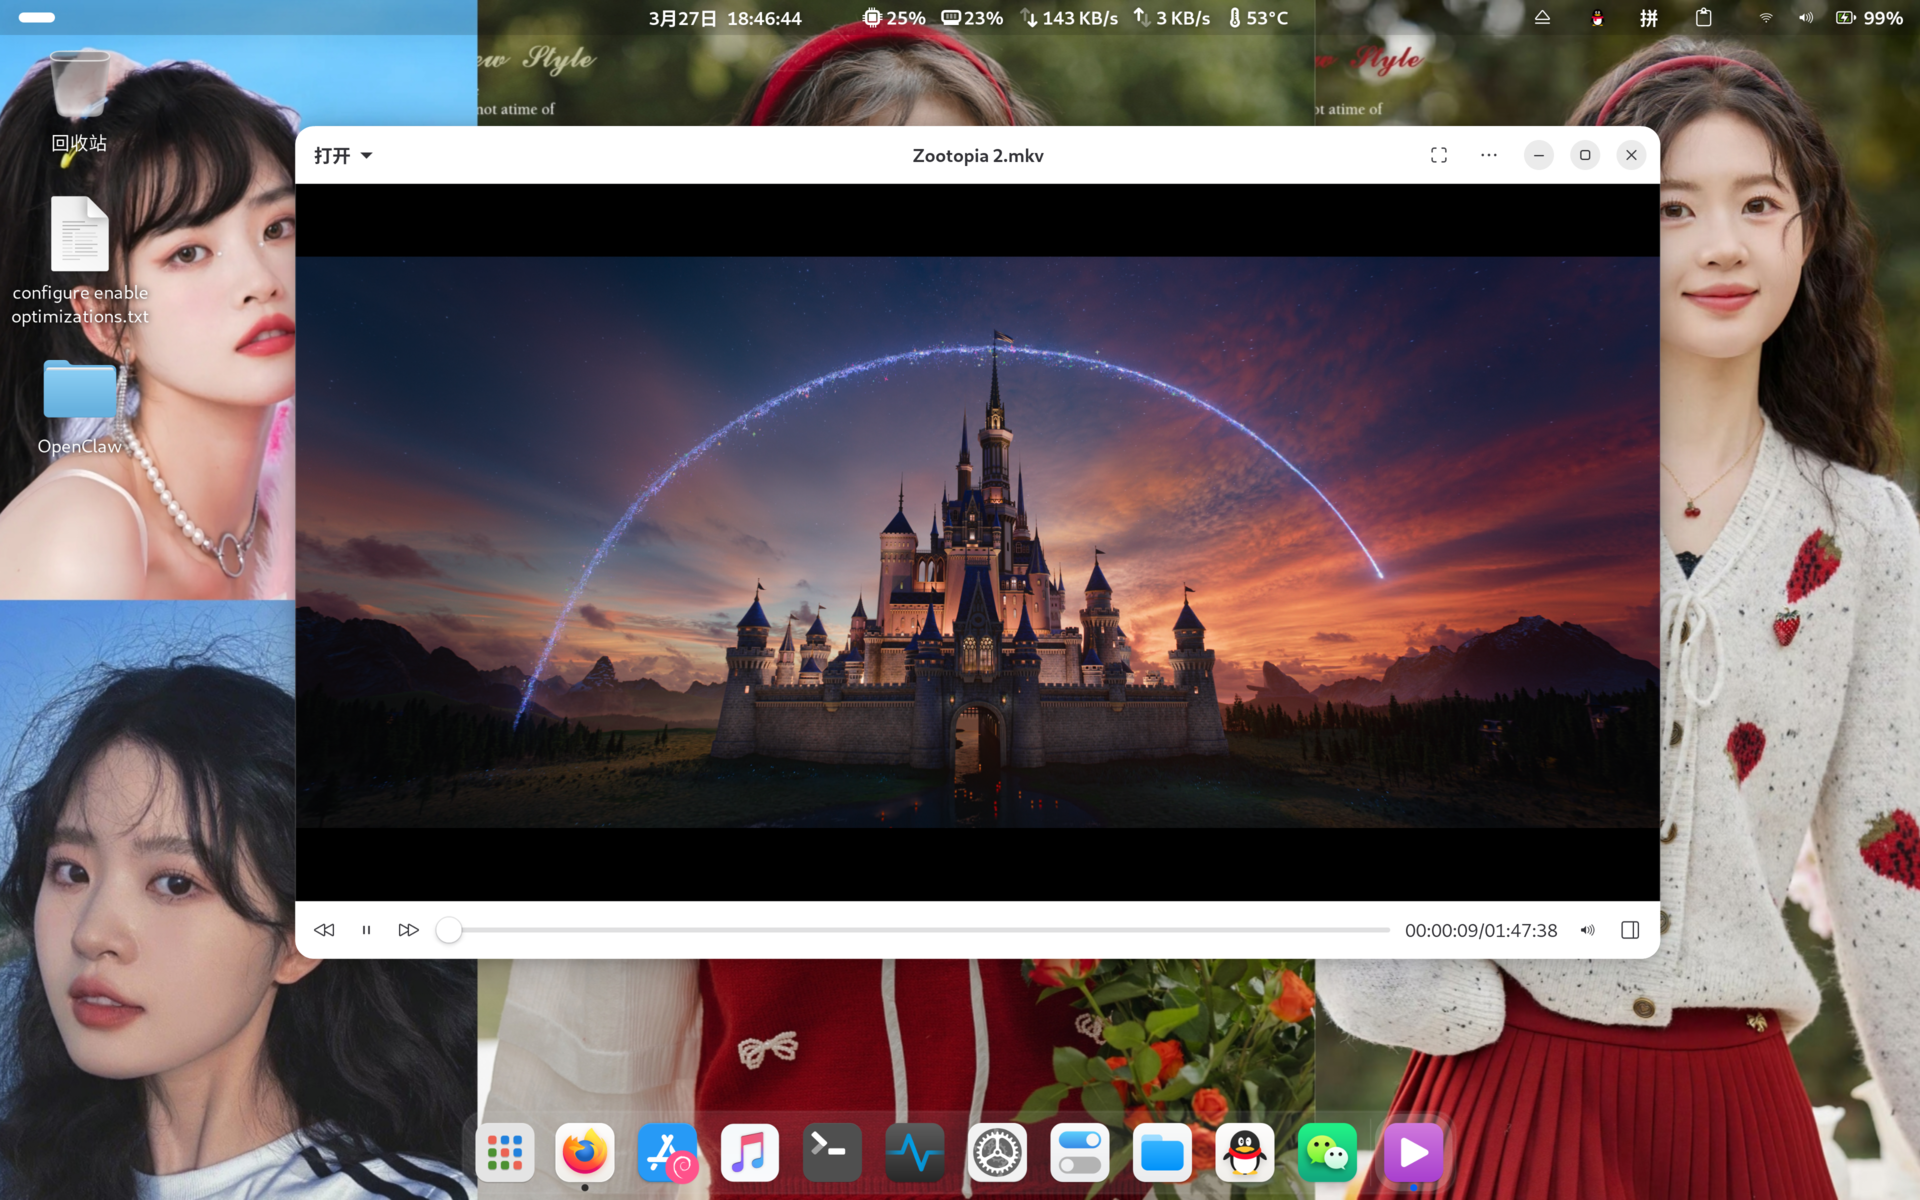Click the seek bar progress handle
This screenshot has height=1200, width=1920.
tap(449, 930)
